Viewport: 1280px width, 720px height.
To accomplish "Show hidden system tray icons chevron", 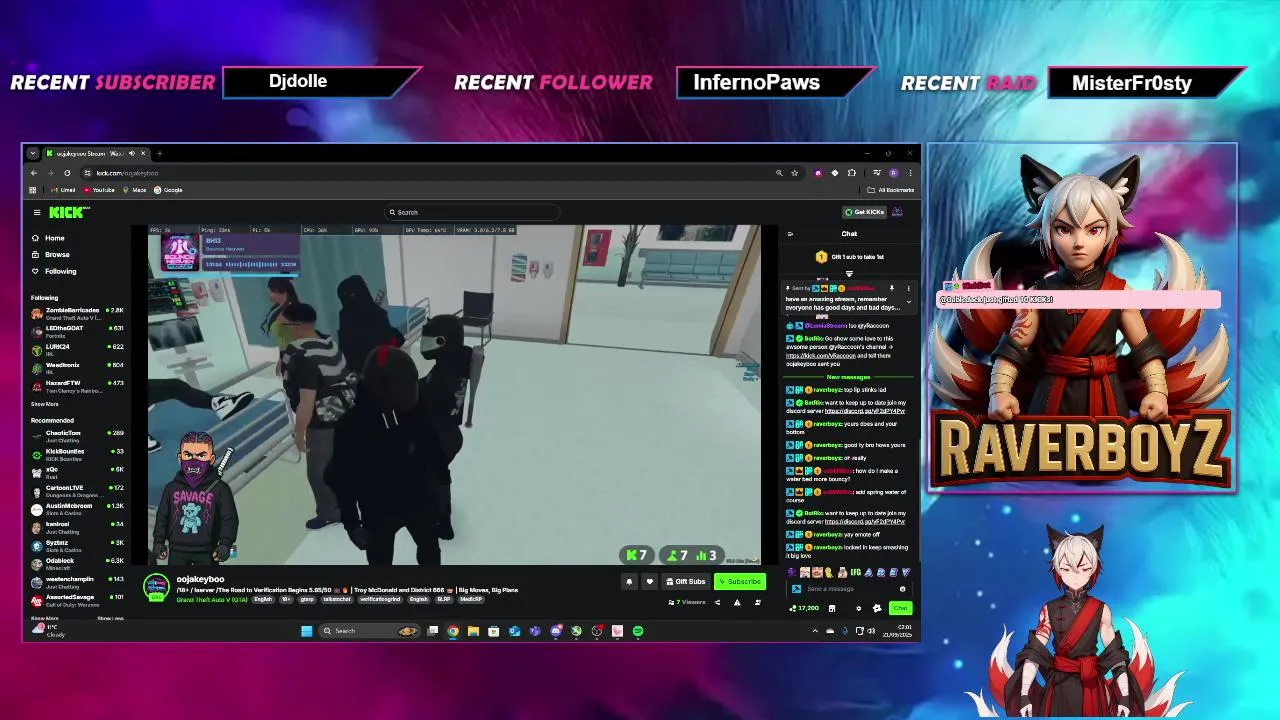I will tap(815, 631).
